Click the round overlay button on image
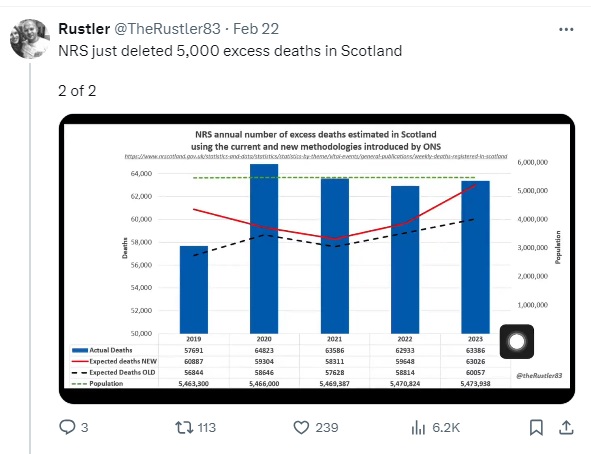The image size is (591, 454). pos(517,342)
